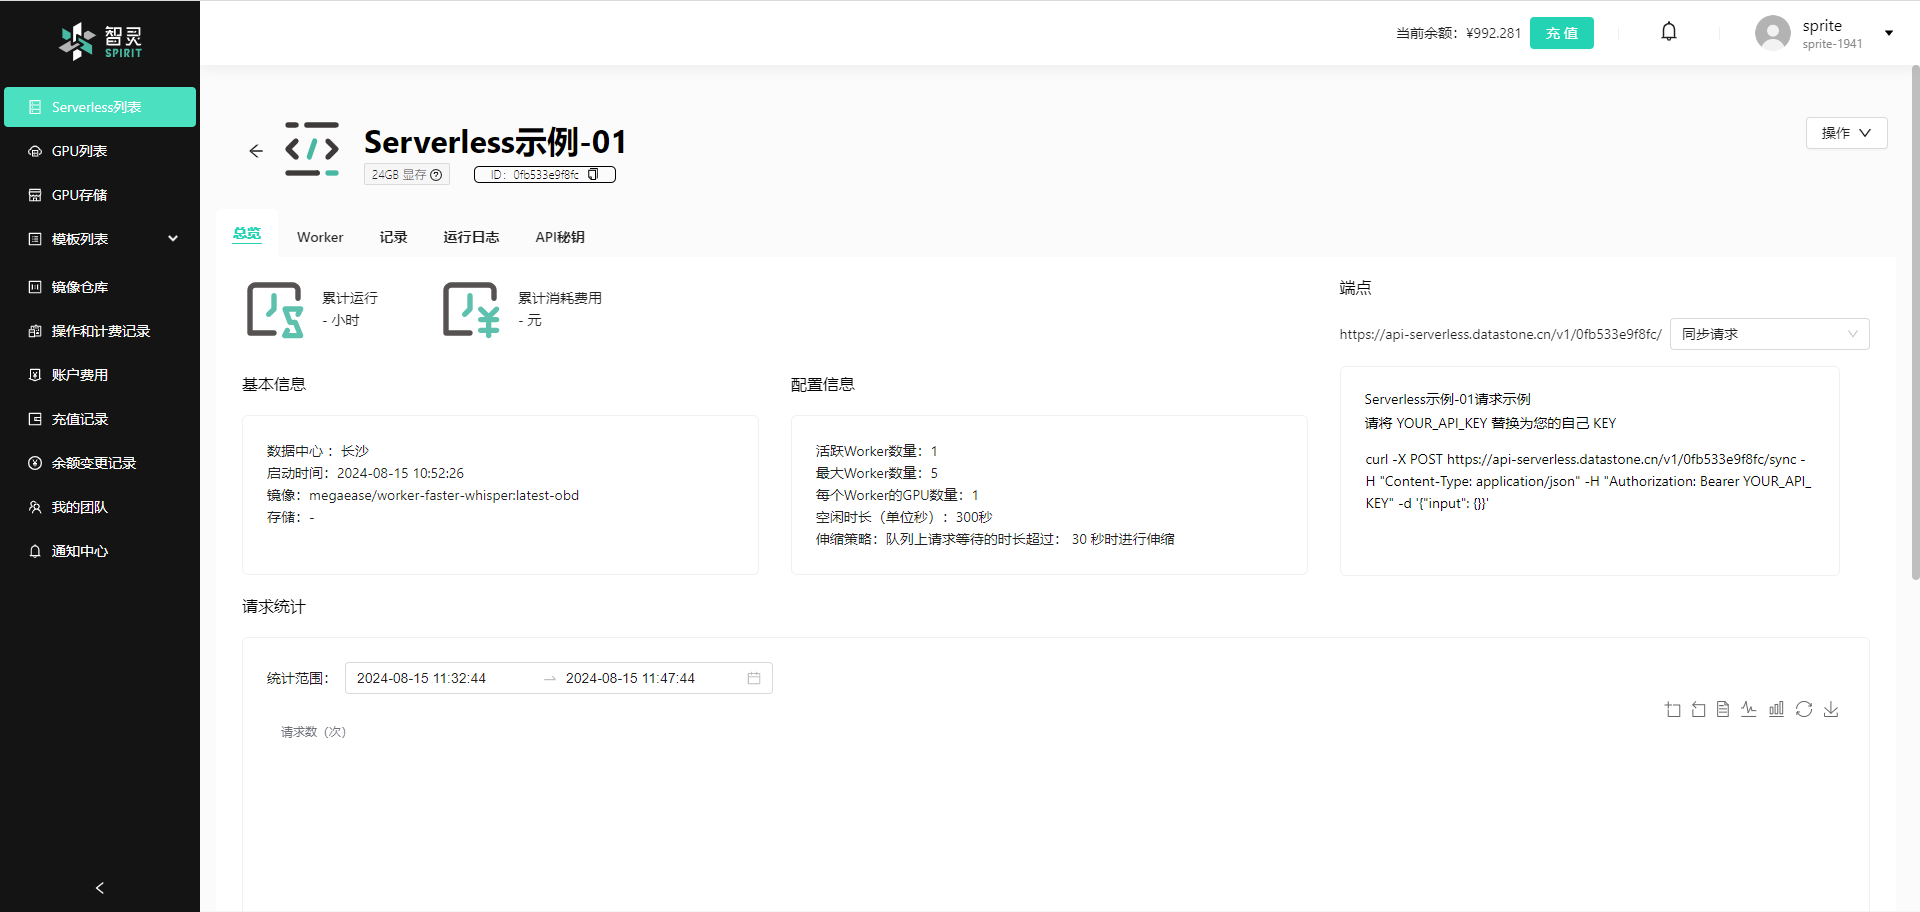The height and width of the screenshot is (912, 1920).
Task: Click the zoom reset icon in chart toolbar
Action: point(1698,709)
